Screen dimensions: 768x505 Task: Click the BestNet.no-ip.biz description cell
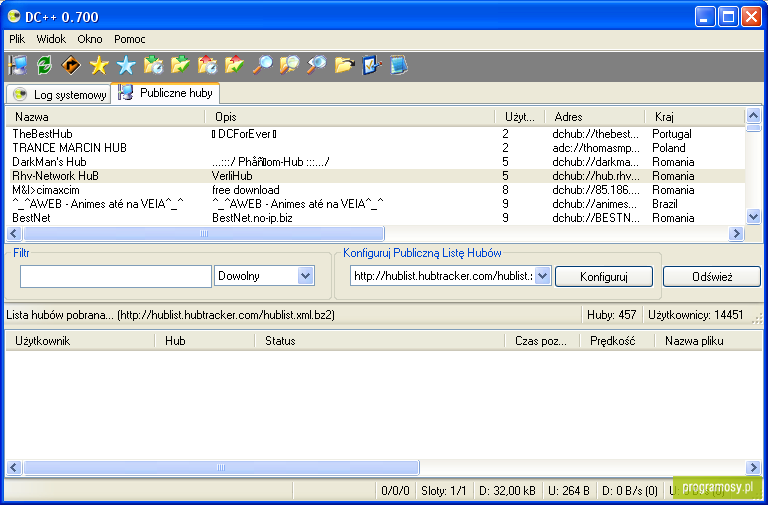[252, 217]
